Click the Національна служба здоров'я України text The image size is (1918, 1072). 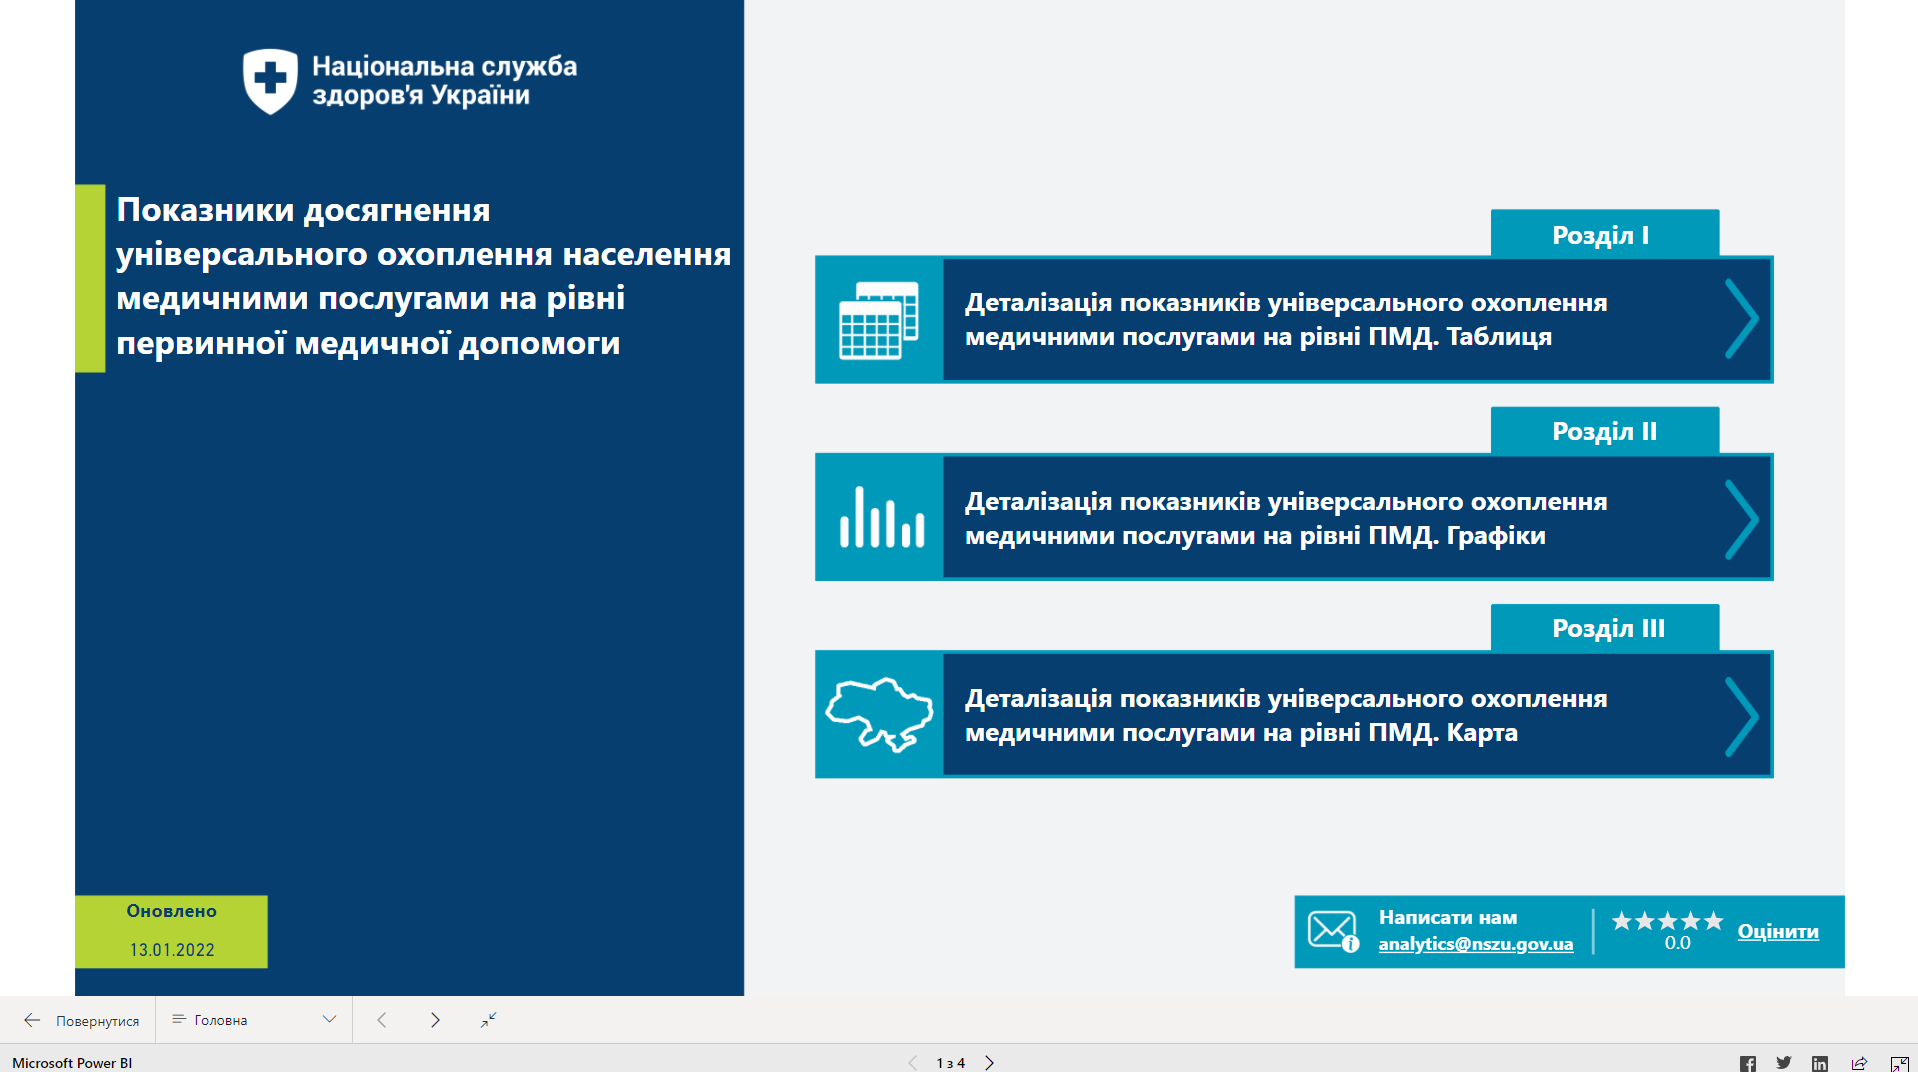coord(444,81)
